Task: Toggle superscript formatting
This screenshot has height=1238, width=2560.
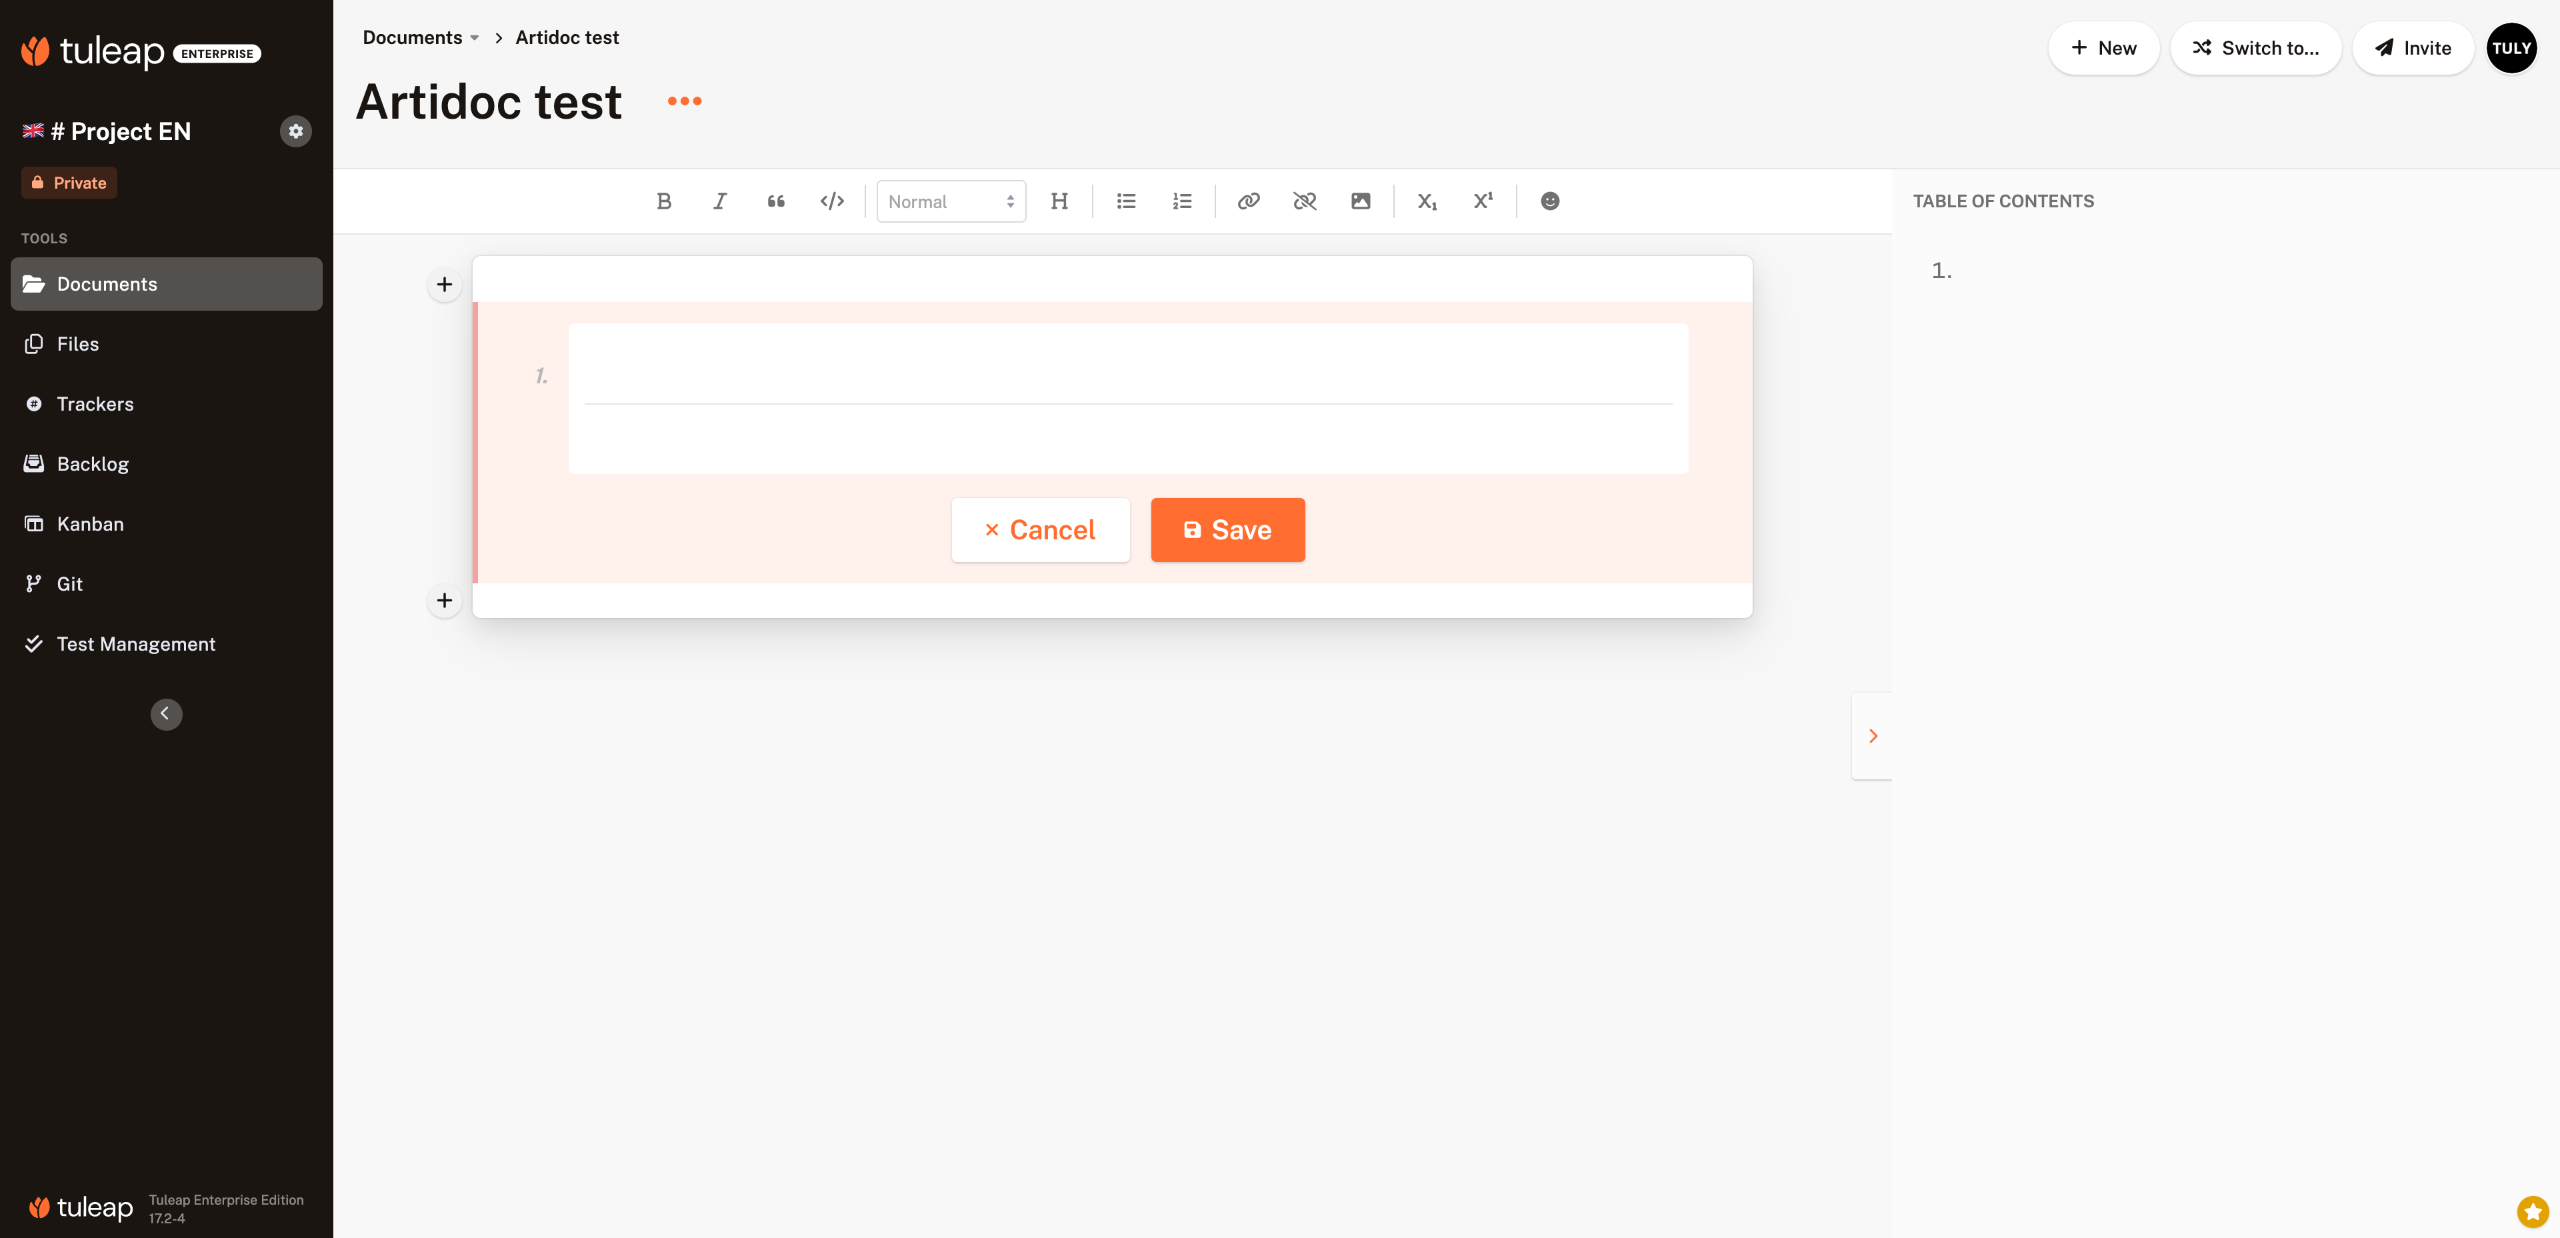Action: pos(1483,201)
